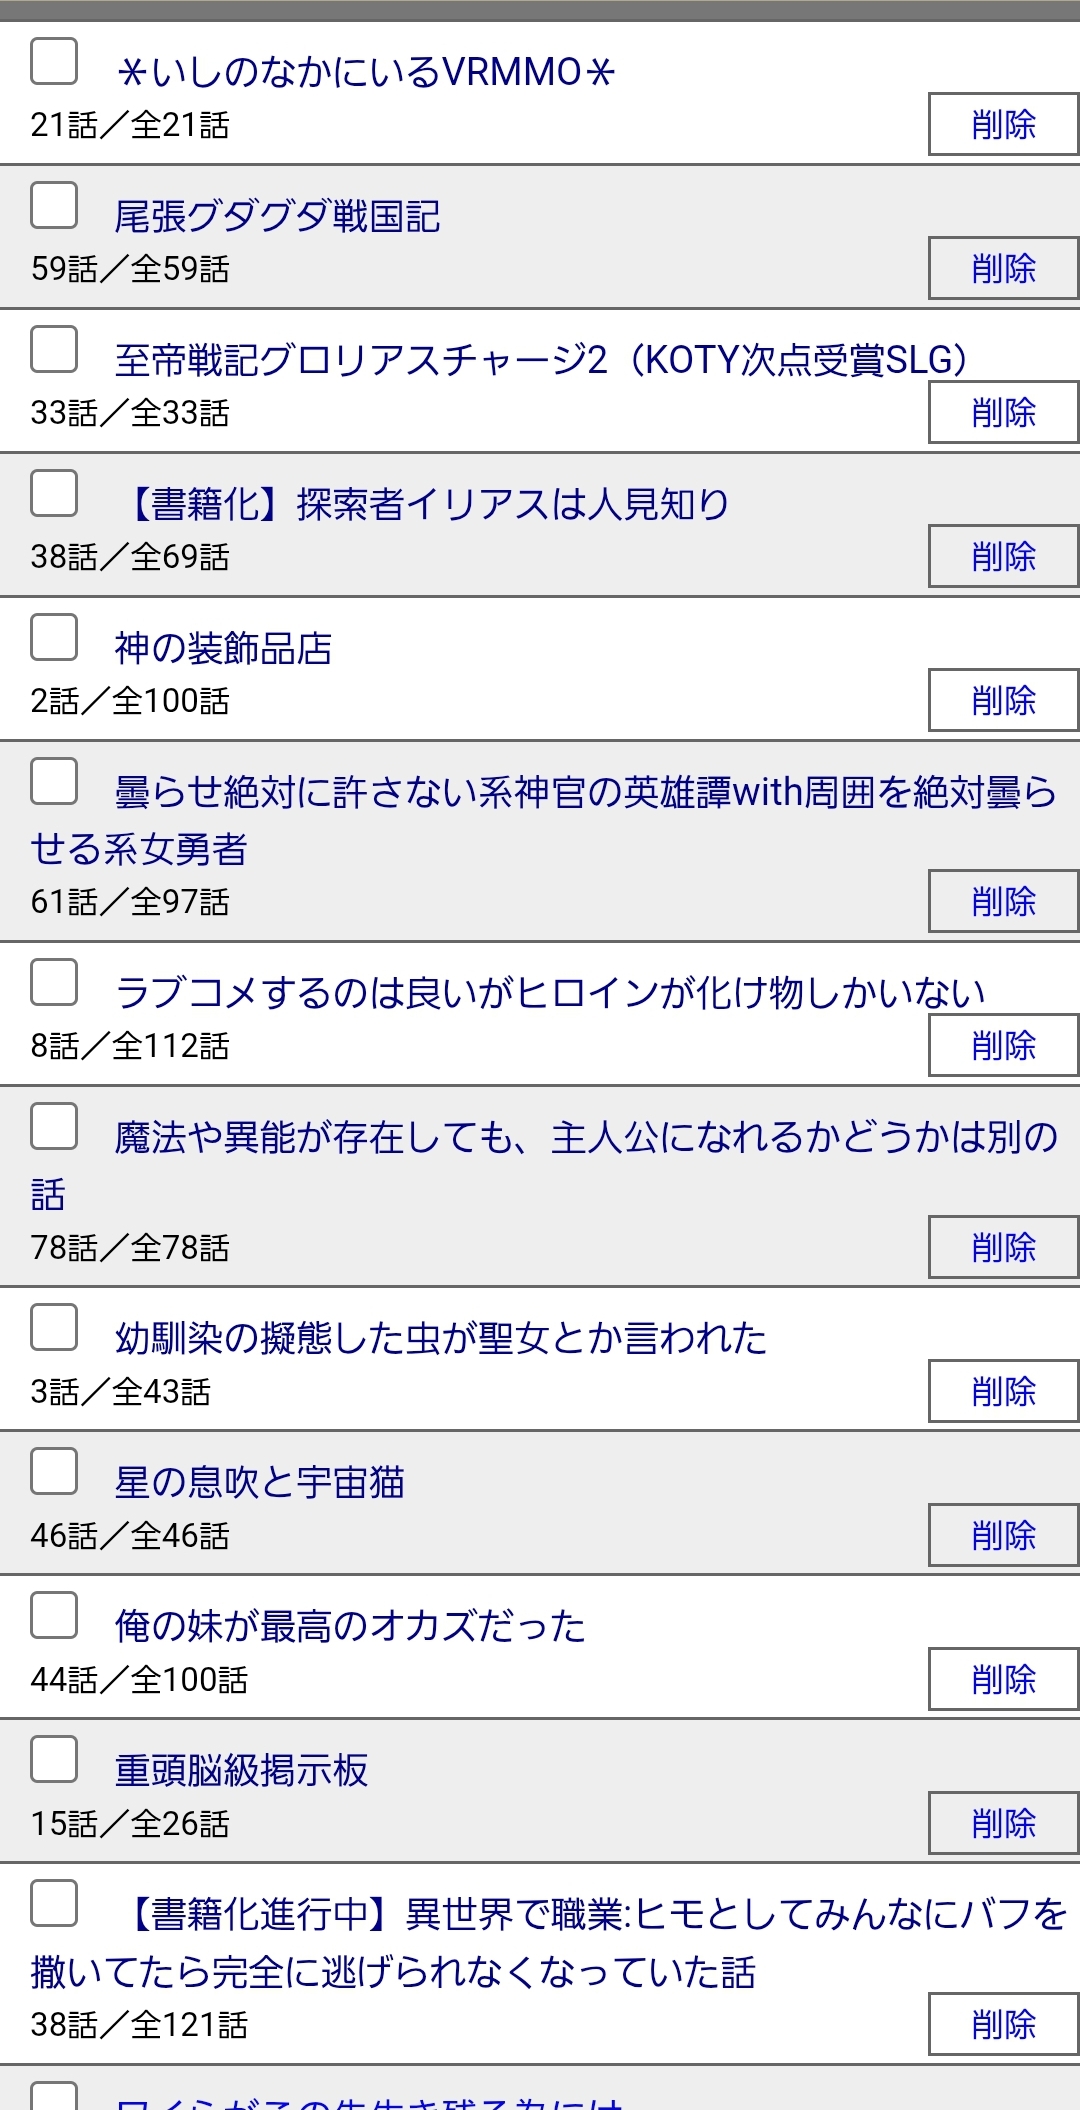Select the checkbox for 神の装飾品店

coord(54,638)
